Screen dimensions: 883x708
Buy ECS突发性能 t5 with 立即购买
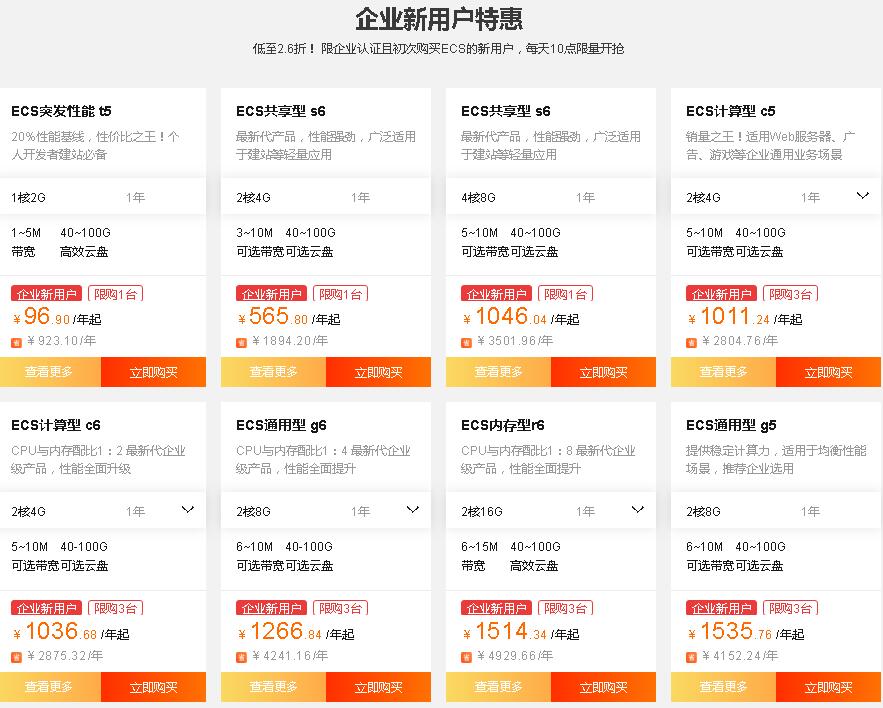153,372
